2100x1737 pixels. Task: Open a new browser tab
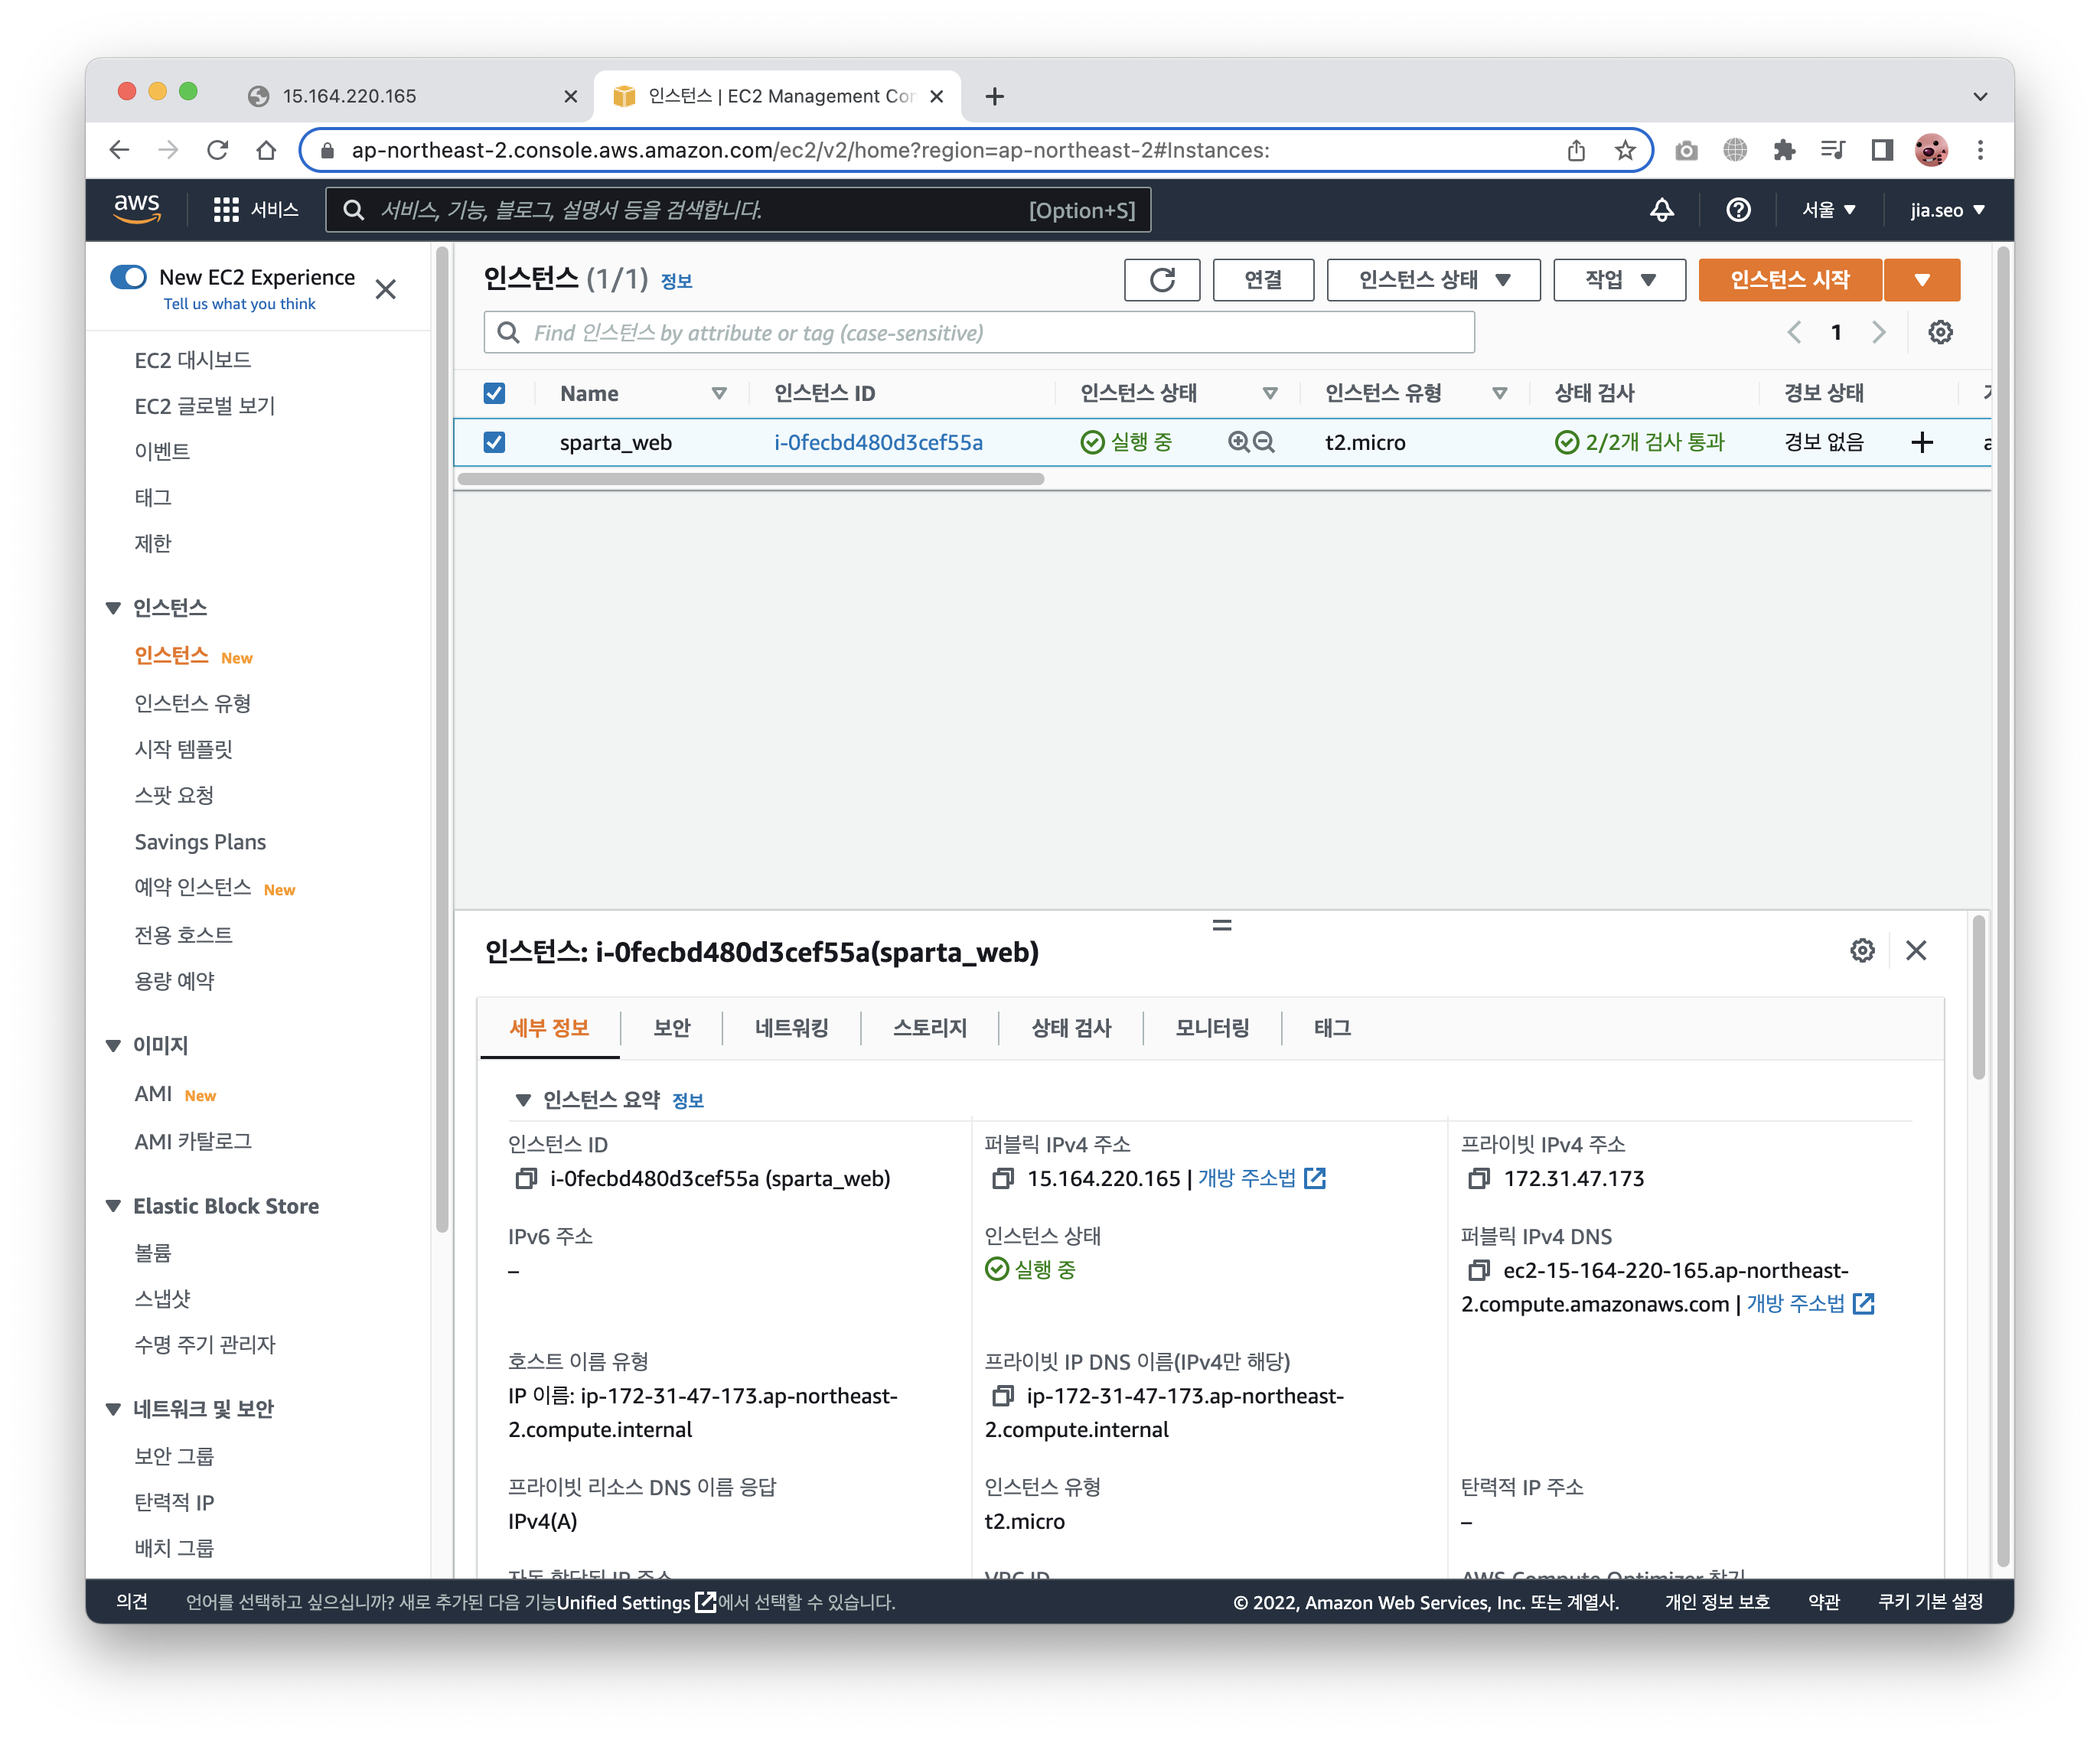pyautogui.click(x=994, y=96)
